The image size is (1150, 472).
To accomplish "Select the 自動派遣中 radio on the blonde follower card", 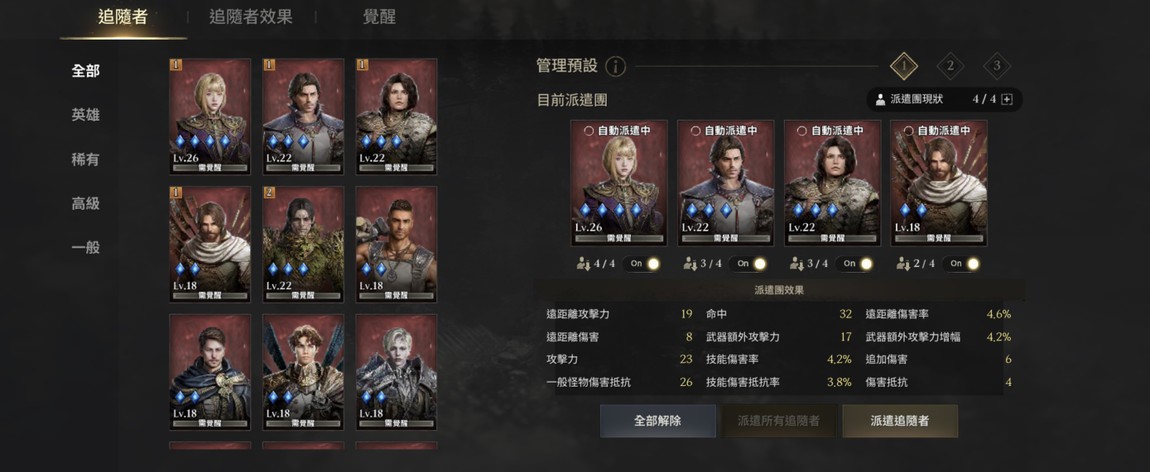I will [588, 130].
